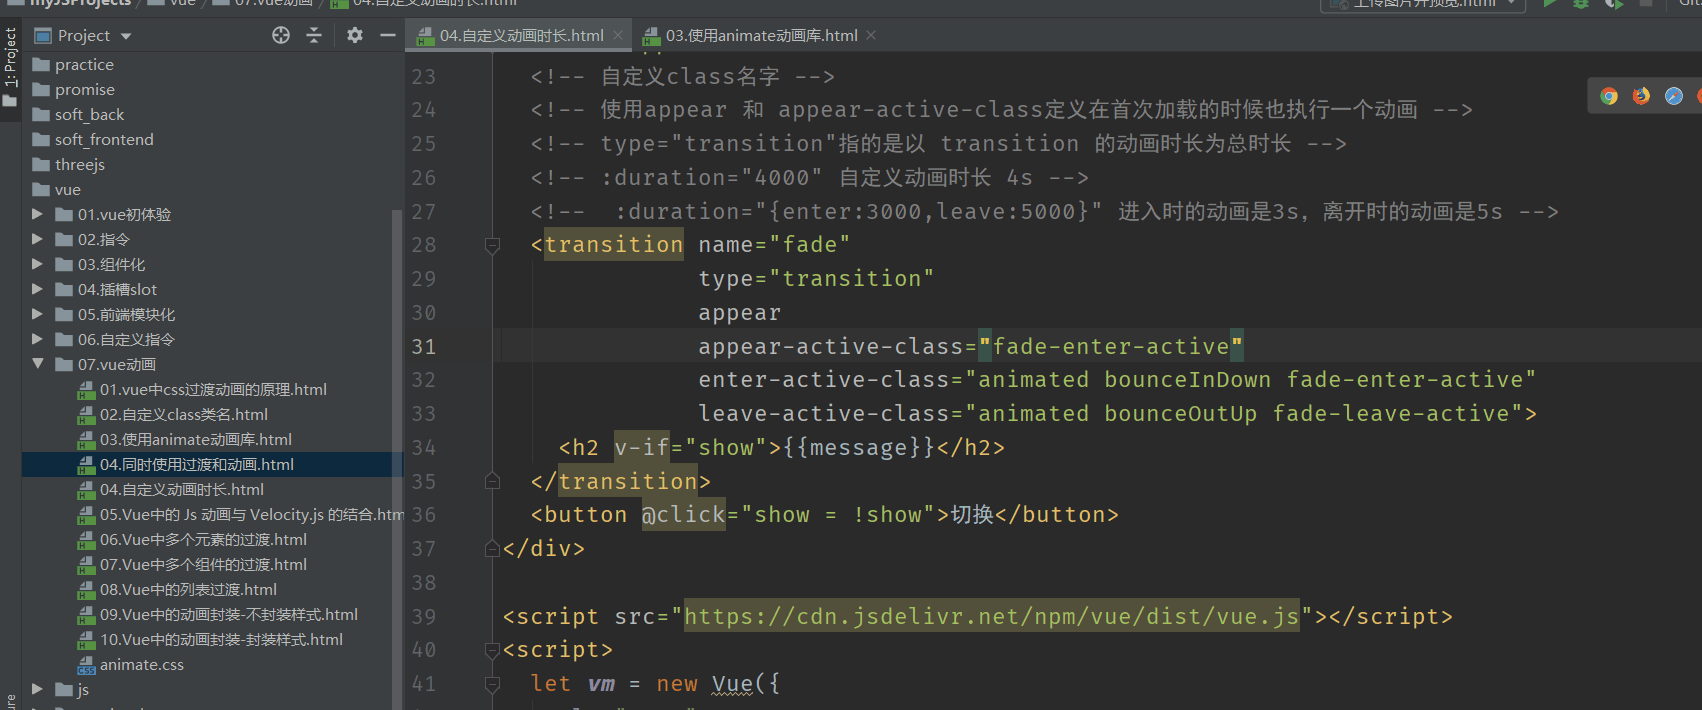Click the locate current file crosshair icon
The height and width of the screenshot is (710, 1702).
[x=281, y=35]
